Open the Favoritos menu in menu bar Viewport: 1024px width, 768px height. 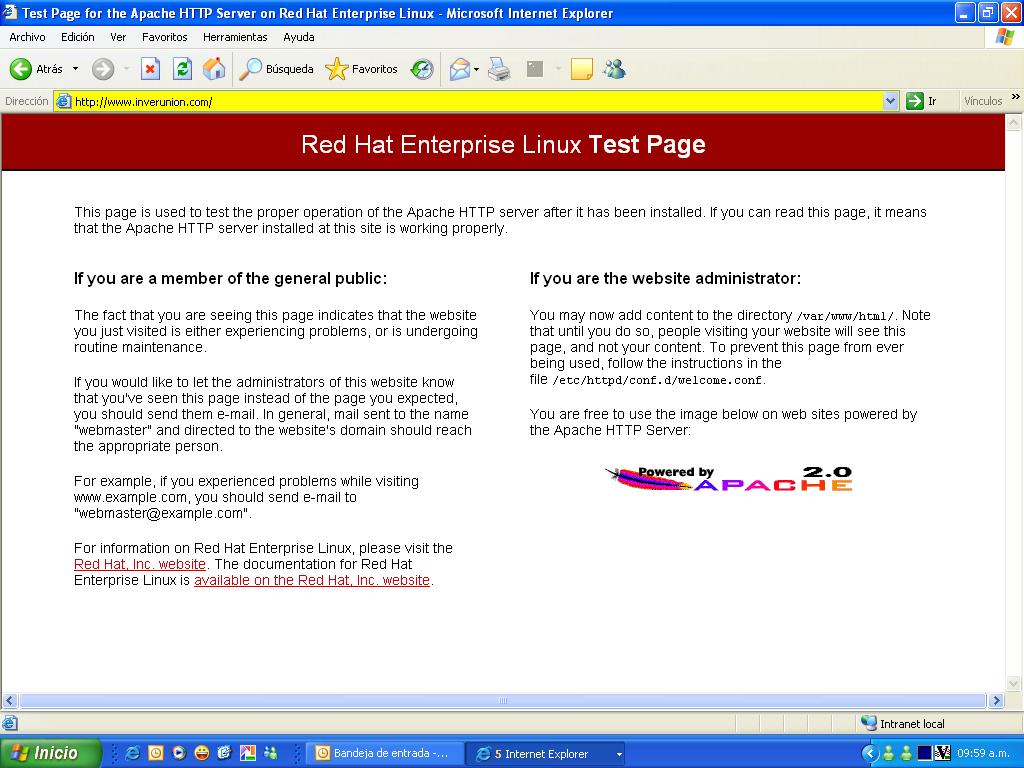(165, 37)
